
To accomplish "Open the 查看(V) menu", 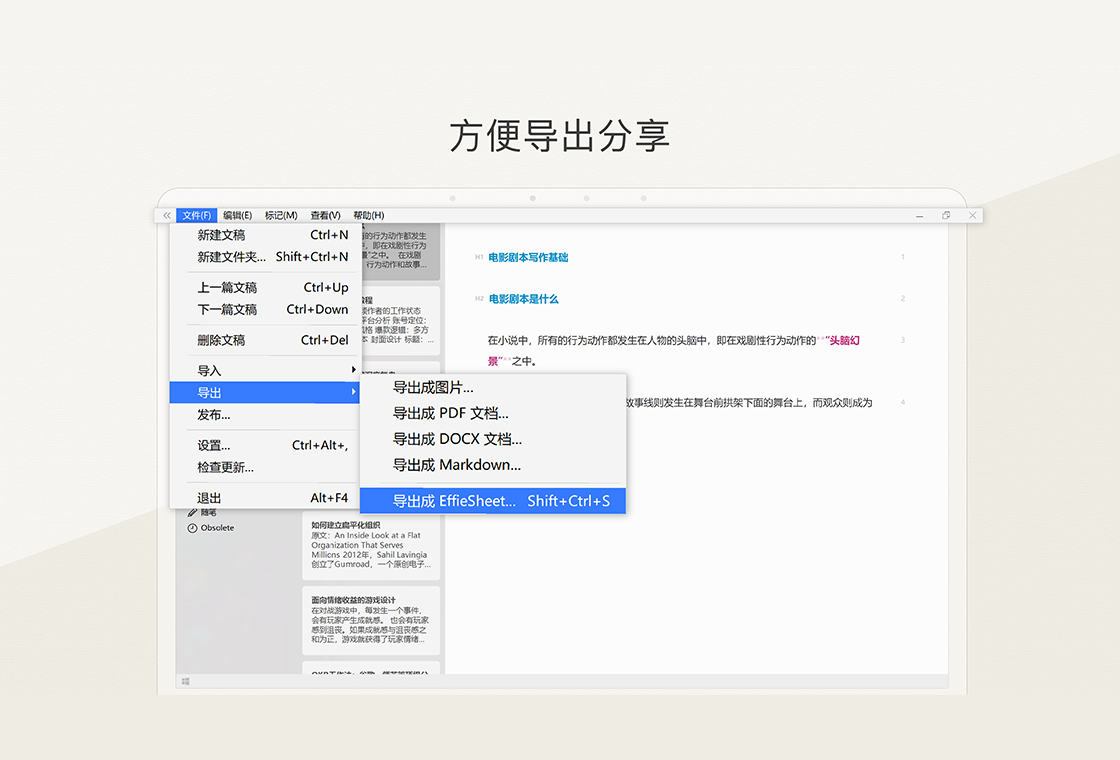I will click(x=325, y=215).
